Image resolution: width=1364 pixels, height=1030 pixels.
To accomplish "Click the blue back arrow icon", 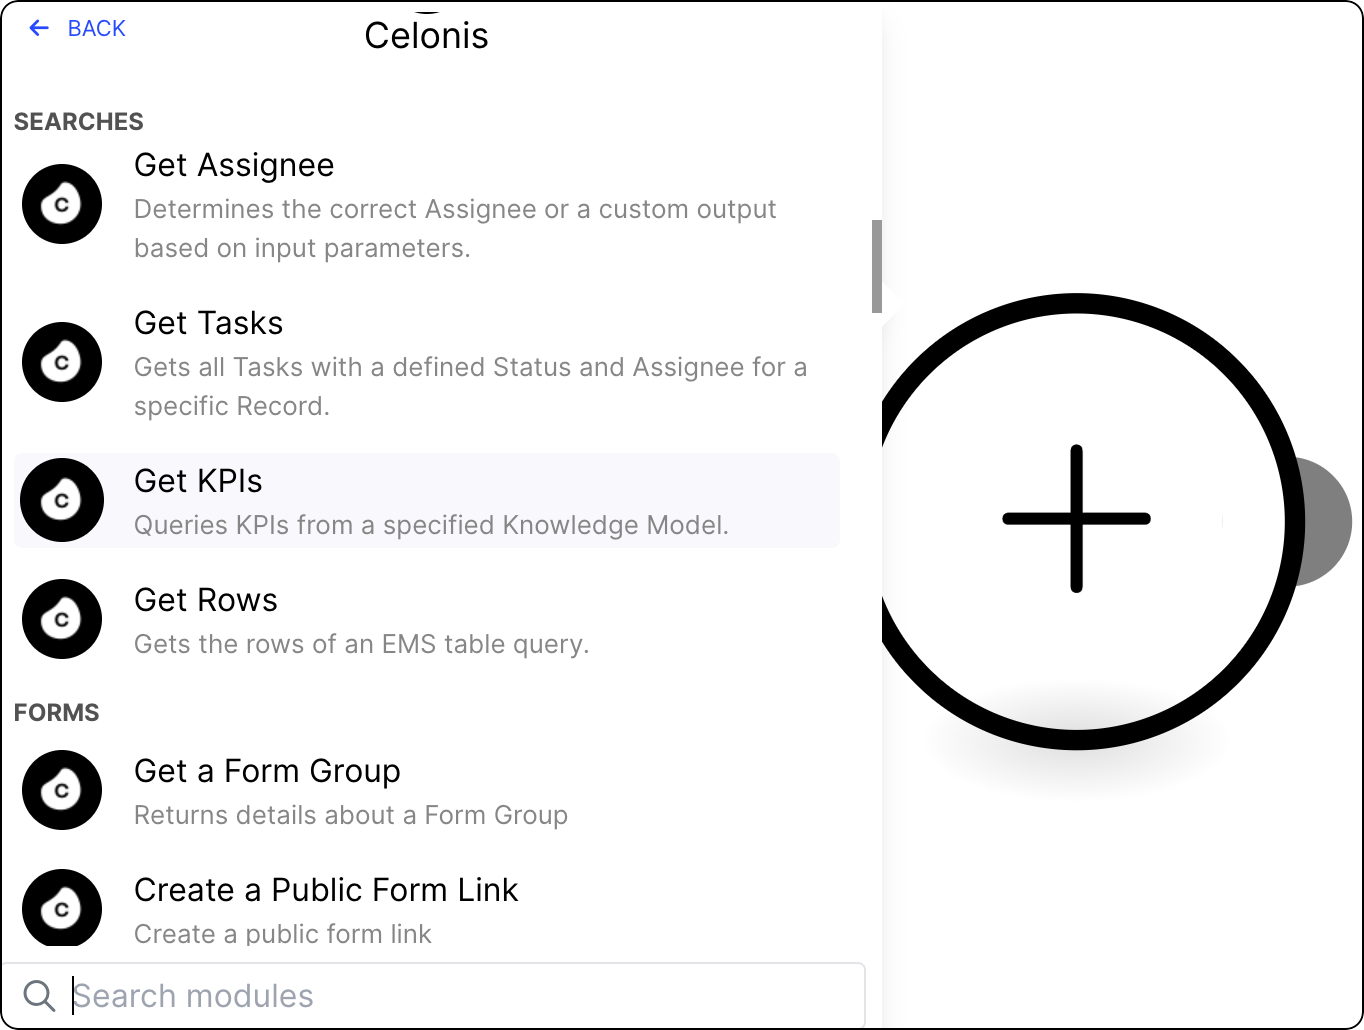I will point(39,29).
